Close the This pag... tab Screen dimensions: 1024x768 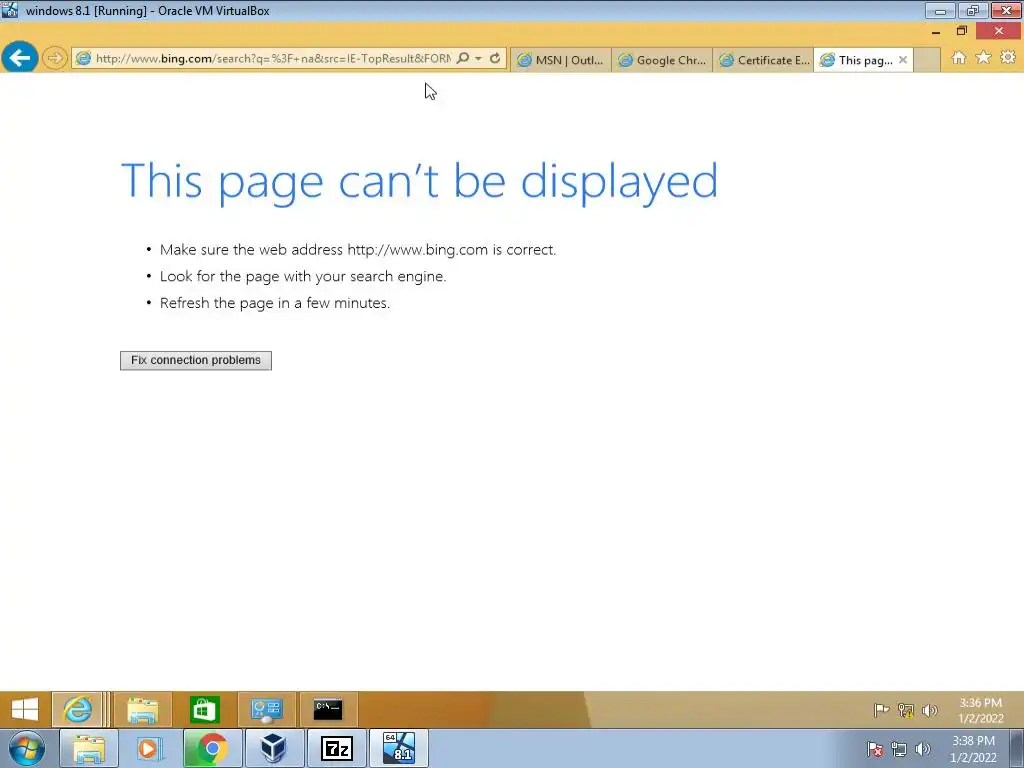(x=903, y=60)
